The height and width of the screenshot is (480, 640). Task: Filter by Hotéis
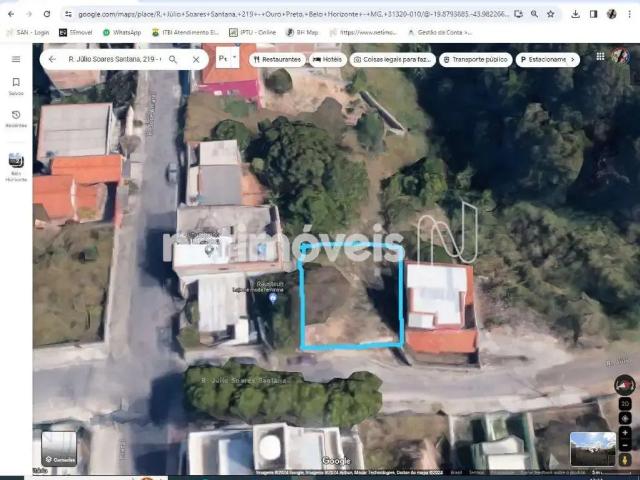click(328, 60)
